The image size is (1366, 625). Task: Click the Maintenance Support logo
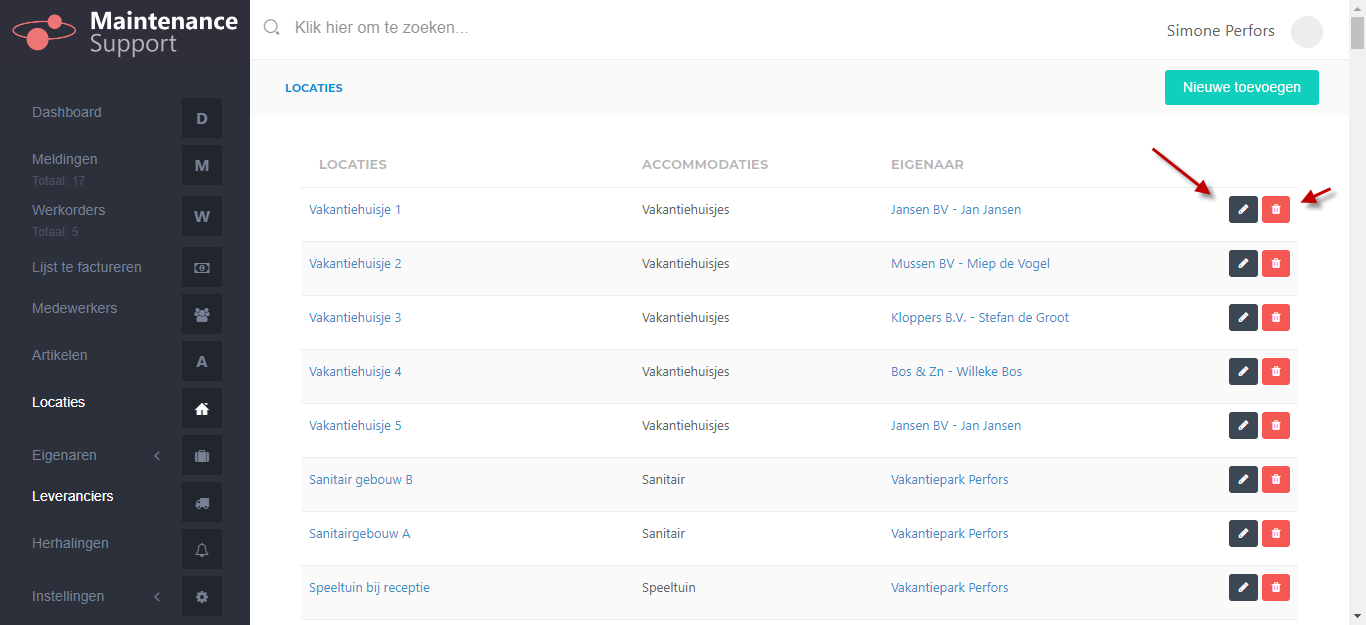tap(125, 32)
